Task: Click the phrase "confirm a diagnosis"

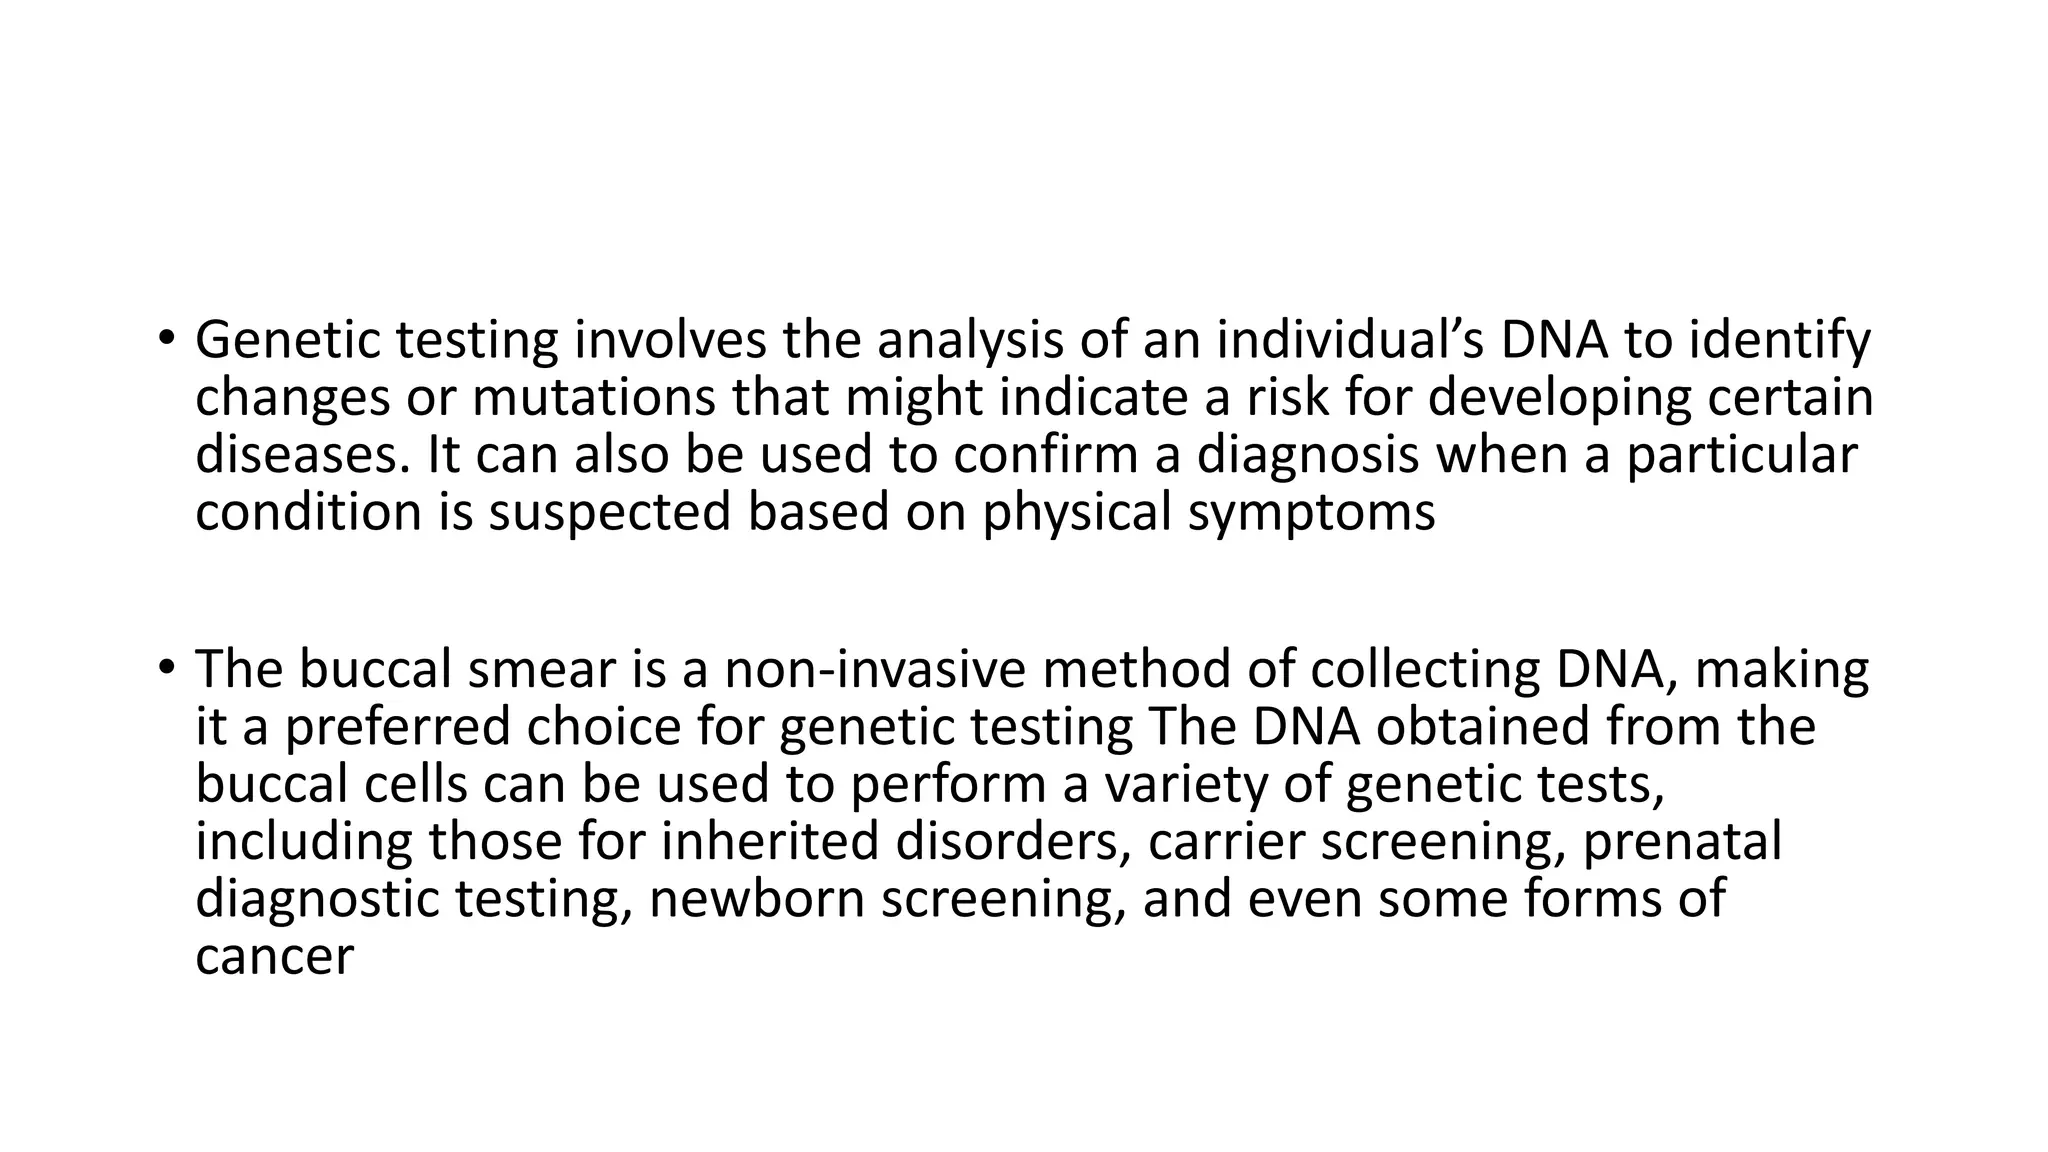Action: pyautogui.click(x=1185, y=455)
